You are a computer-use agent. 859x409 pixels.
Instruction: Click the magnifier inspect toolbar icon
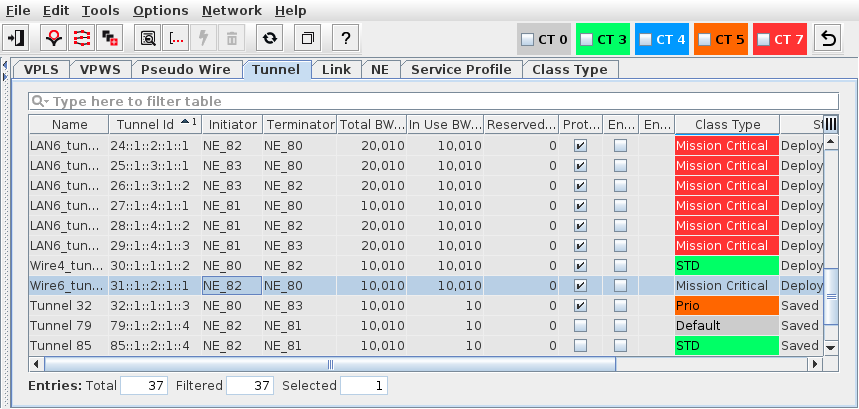148,39
